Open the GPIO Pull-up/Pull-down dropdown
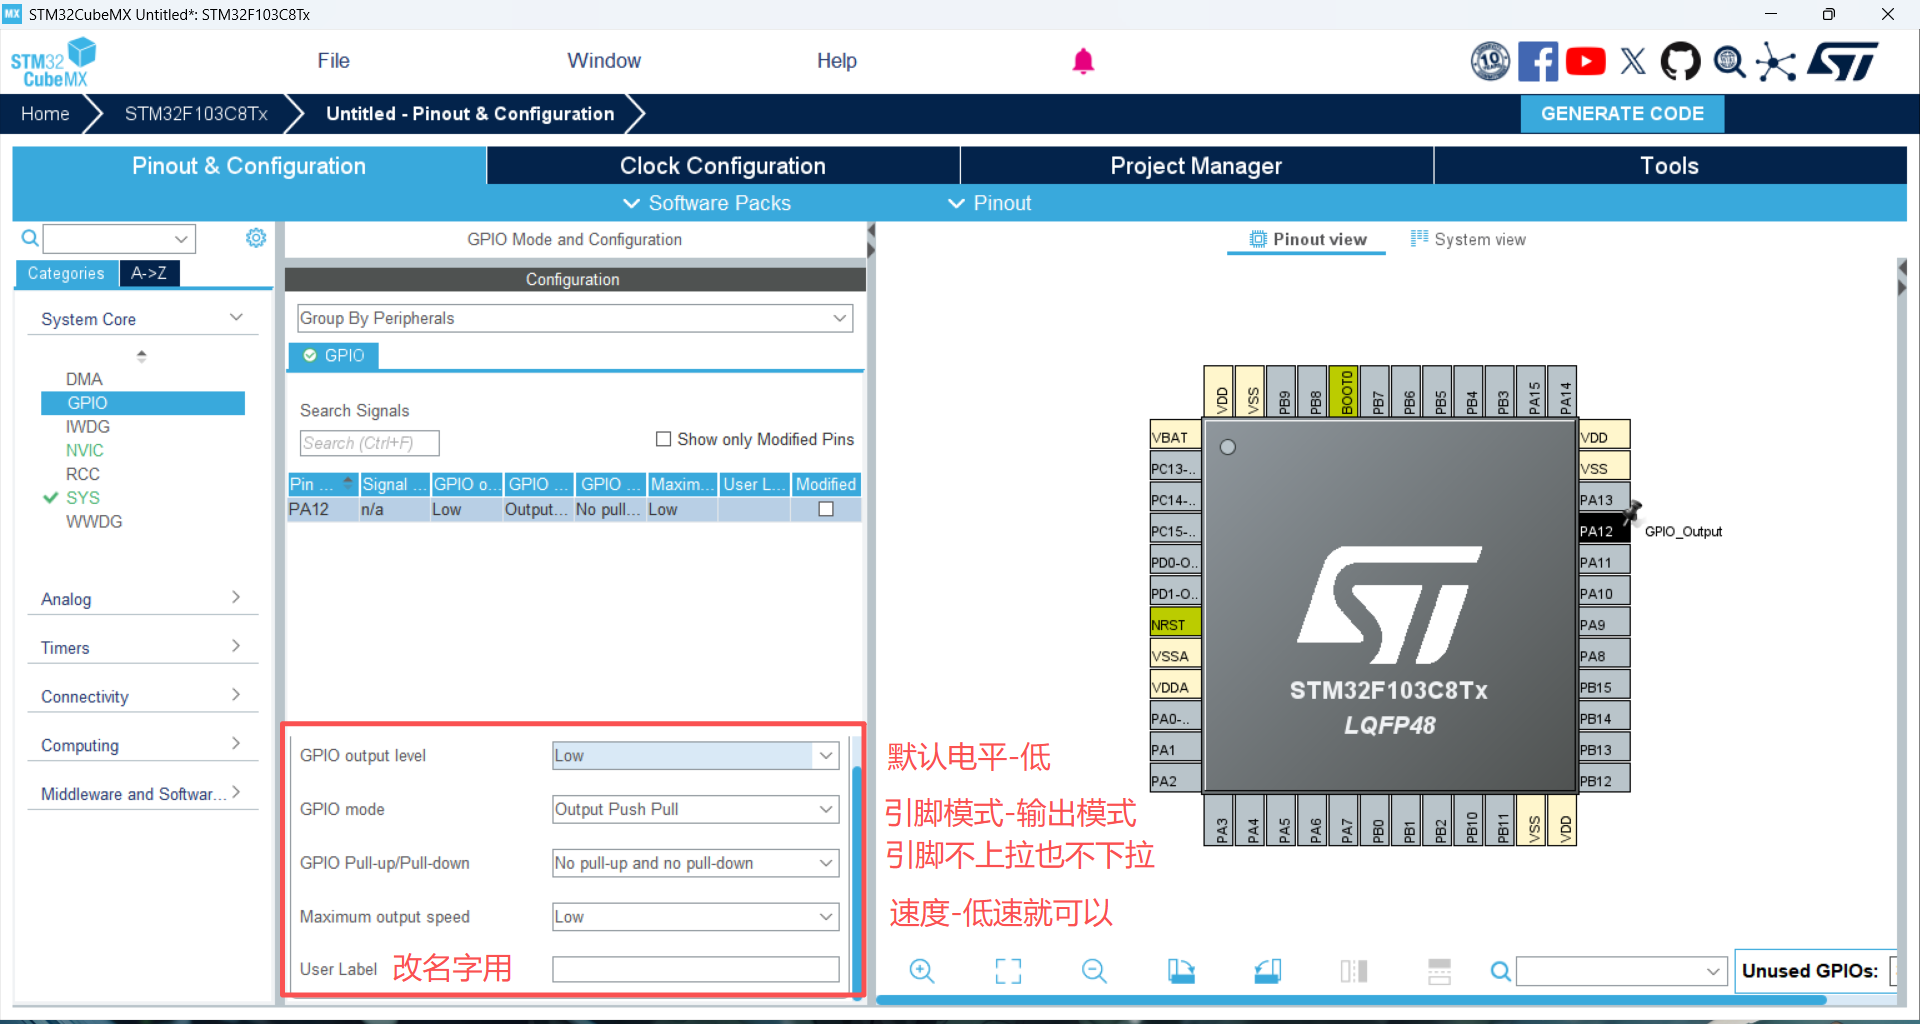Image resolution: width=1920 pixels, height=1024 pixels. point(696,863)
